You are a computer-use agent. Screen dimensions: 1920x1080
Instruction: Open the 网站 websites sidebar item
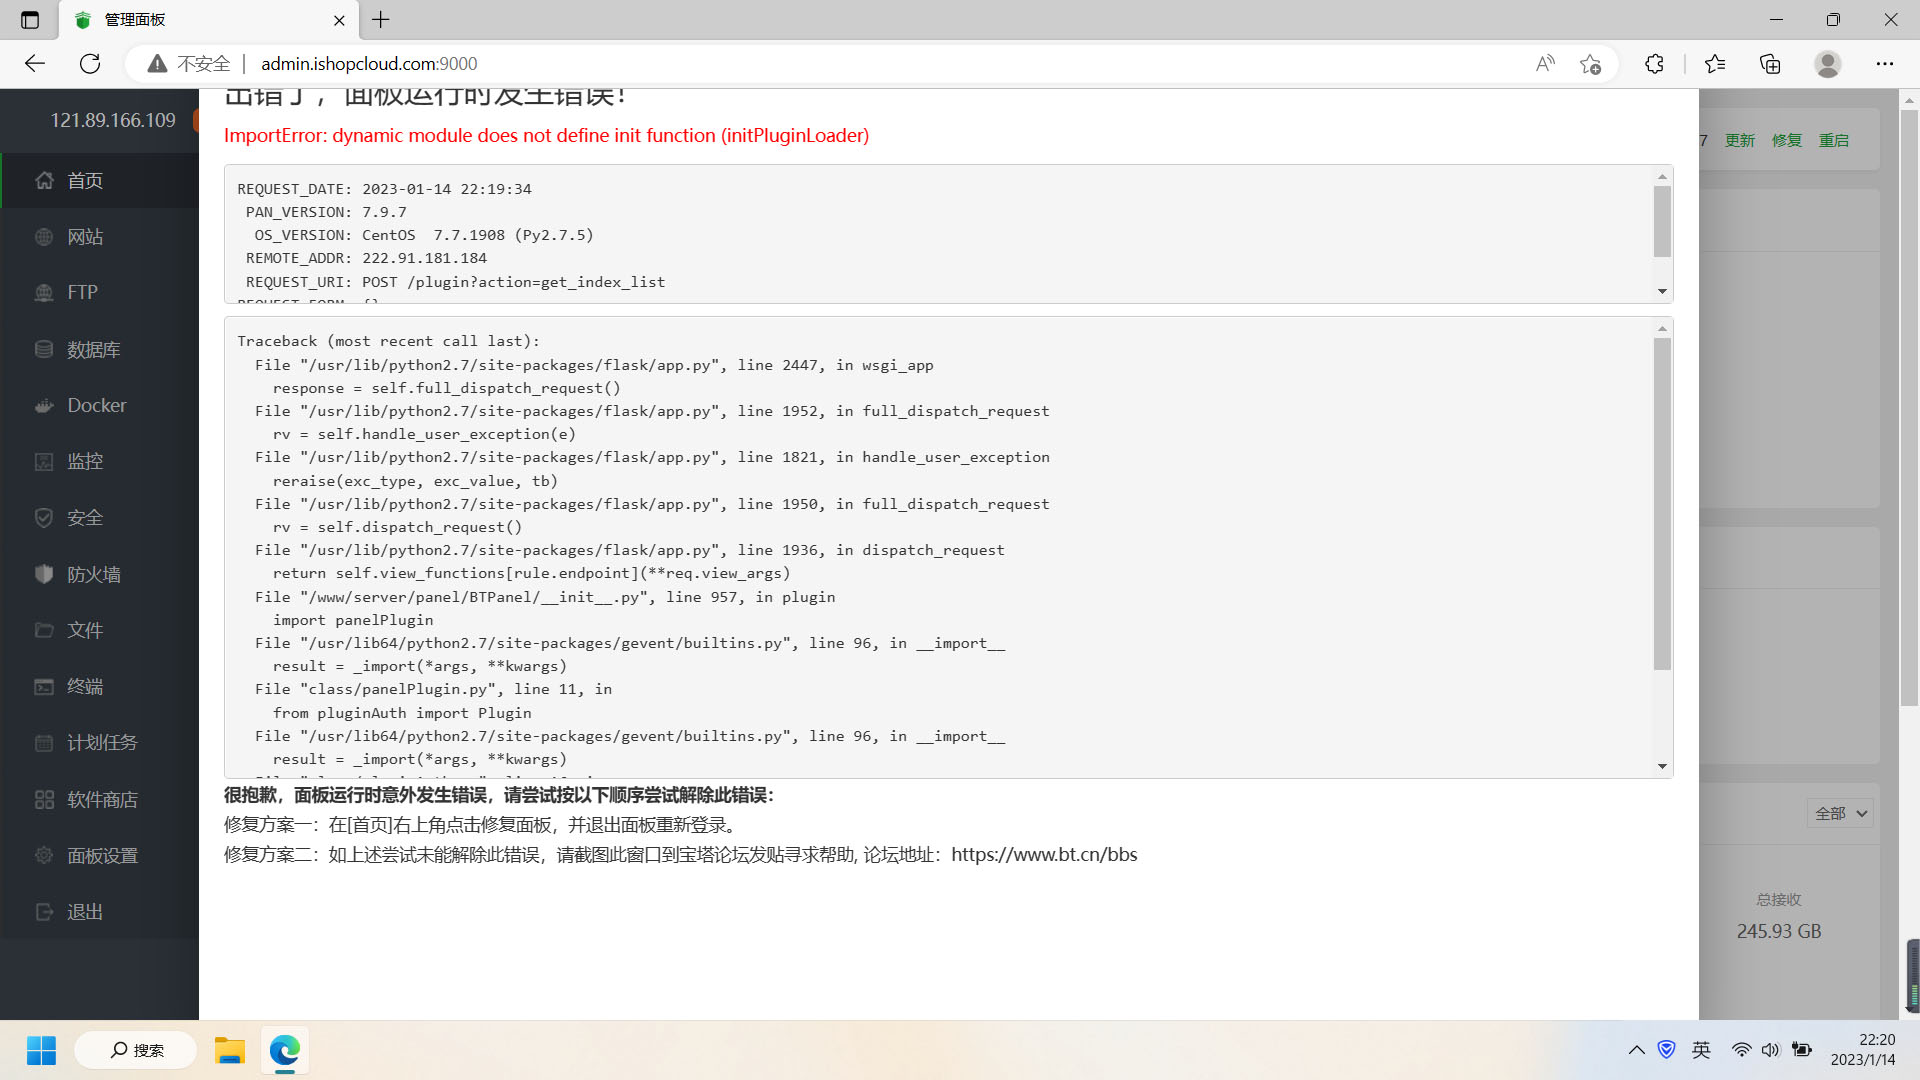coord(100,237)
